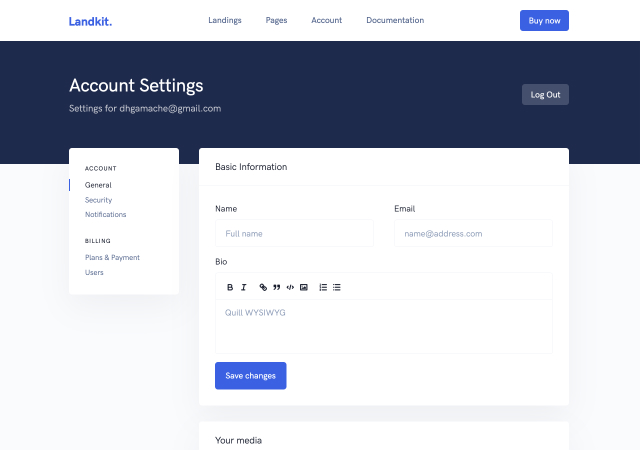Focus the Email address input field
640x451 pixels.
(473, 233)
